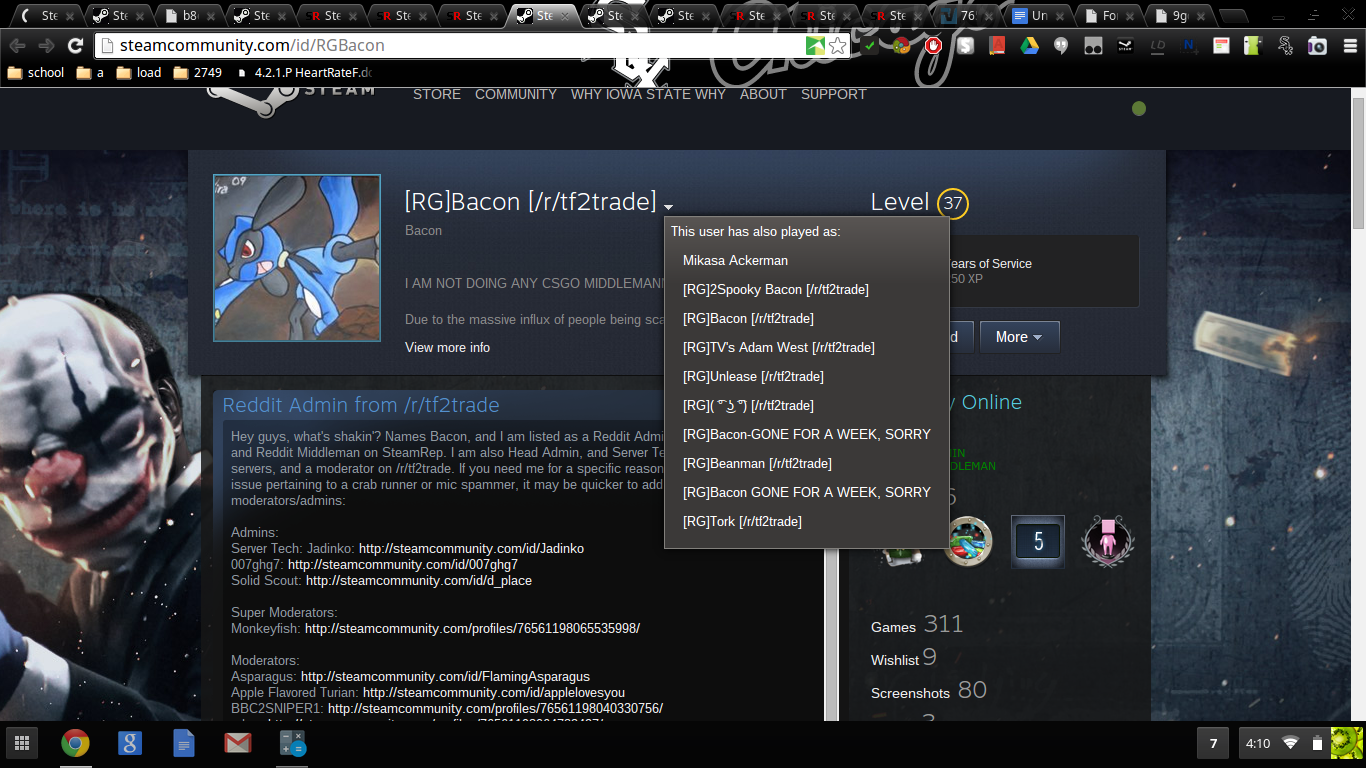Open the red dictionary book extension
Screen dimensions: 1366x768
pyautogui.click(x=997, y=45)
